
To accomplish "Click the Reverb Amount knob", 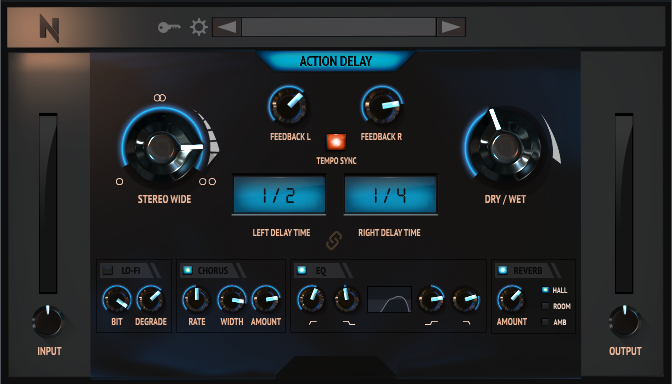I will (511, 299).
